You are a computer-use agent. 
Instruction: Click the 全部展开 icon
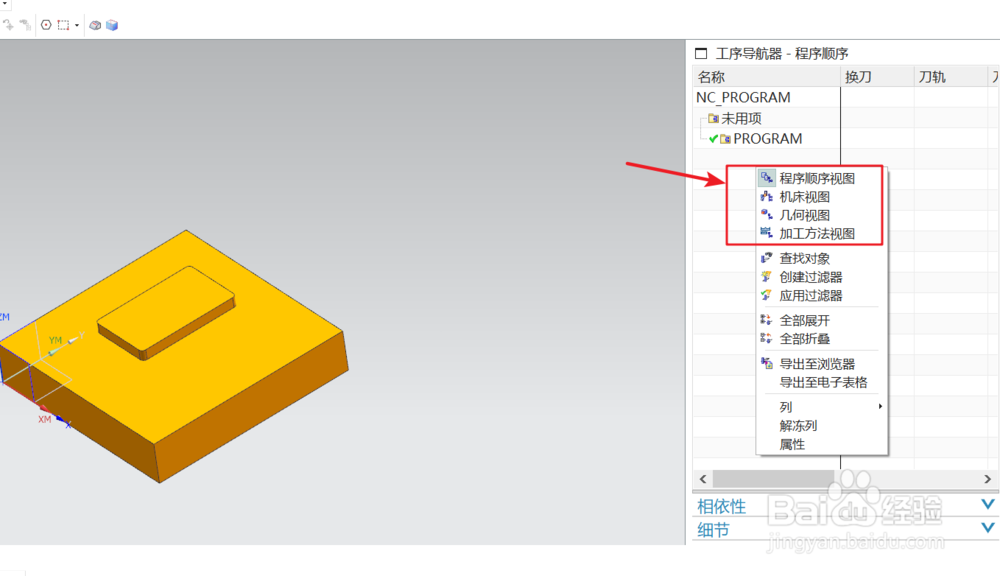(x=767, y=320)
